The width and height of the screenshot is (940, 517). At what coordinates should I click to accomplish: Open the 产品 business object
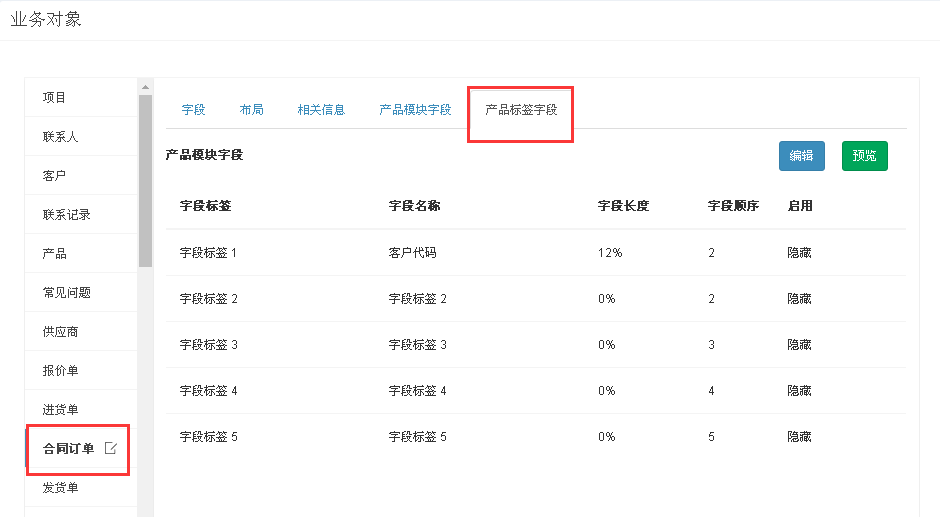[x=55, y=254]
